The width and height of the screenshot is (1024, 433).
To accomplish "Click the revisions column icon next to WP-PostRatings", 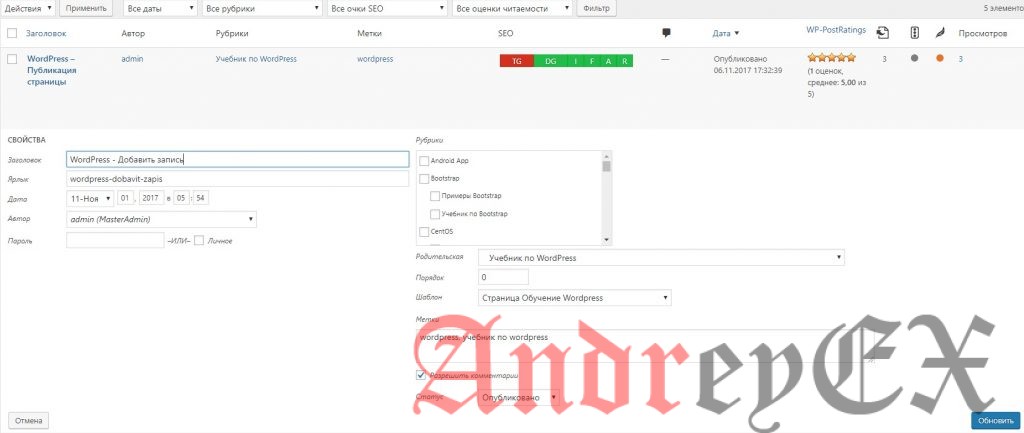I will point(884,33).
